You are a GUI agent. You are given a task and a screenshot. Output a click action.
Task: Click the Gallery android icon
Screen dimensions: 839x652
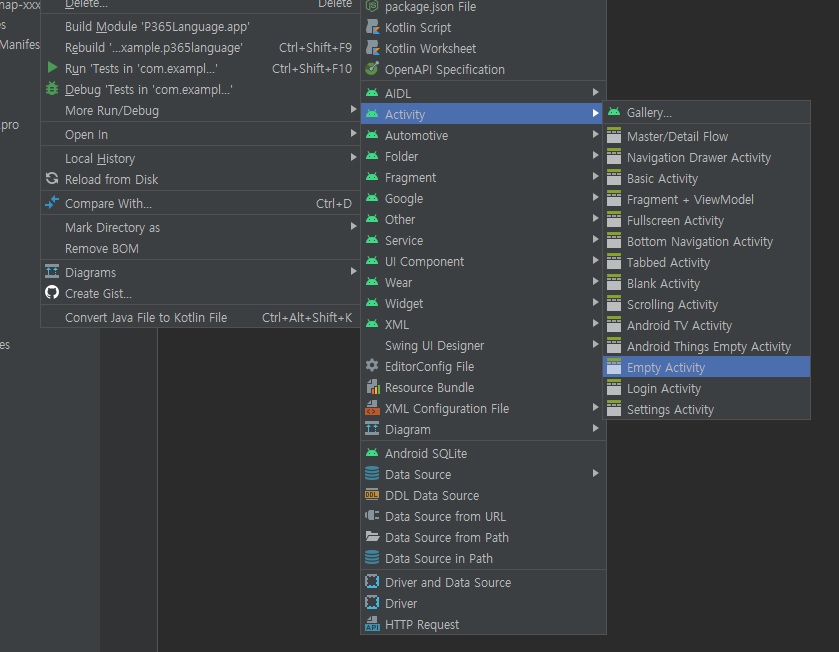click(614, 112)
